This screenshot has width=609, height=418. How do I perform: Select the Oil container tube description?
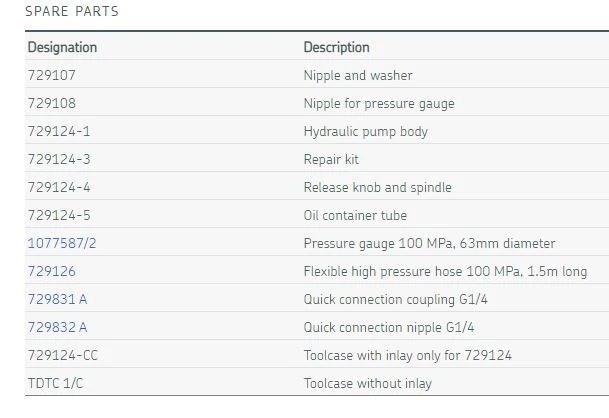pos(355,215)
